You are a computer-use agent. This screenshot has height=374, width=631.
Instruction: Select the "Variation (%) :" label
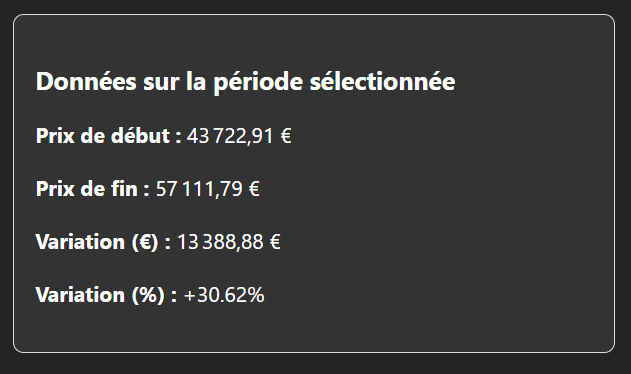pyautogui.click(x=106, y=295)
